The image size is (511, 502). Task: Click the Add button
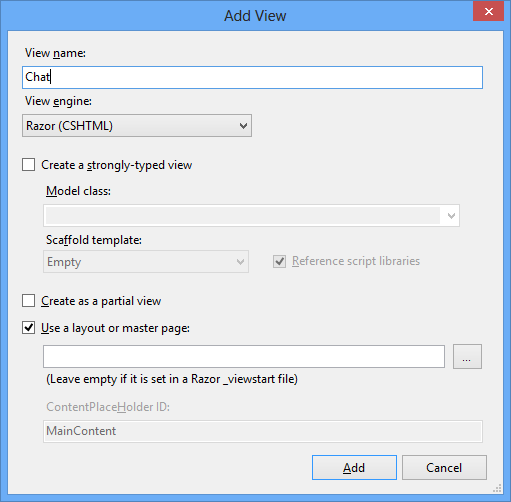point(354,467)
